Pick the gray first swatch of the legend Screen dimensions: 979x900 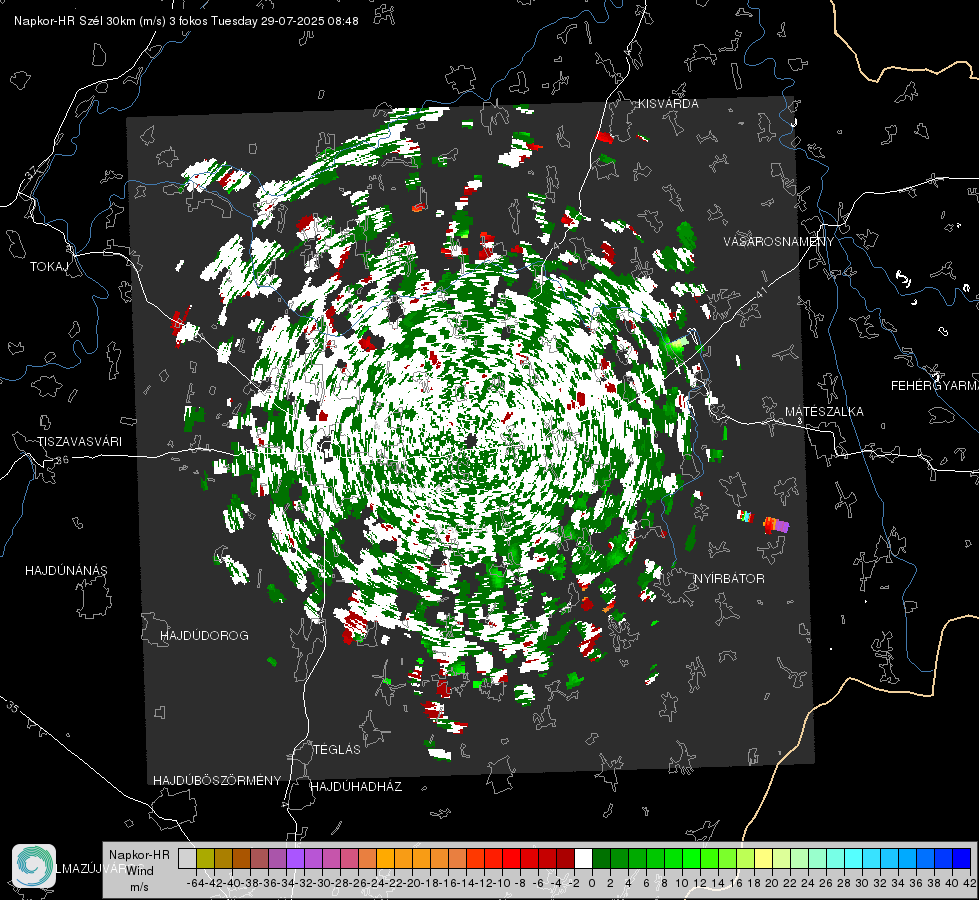tap(187, 858)
